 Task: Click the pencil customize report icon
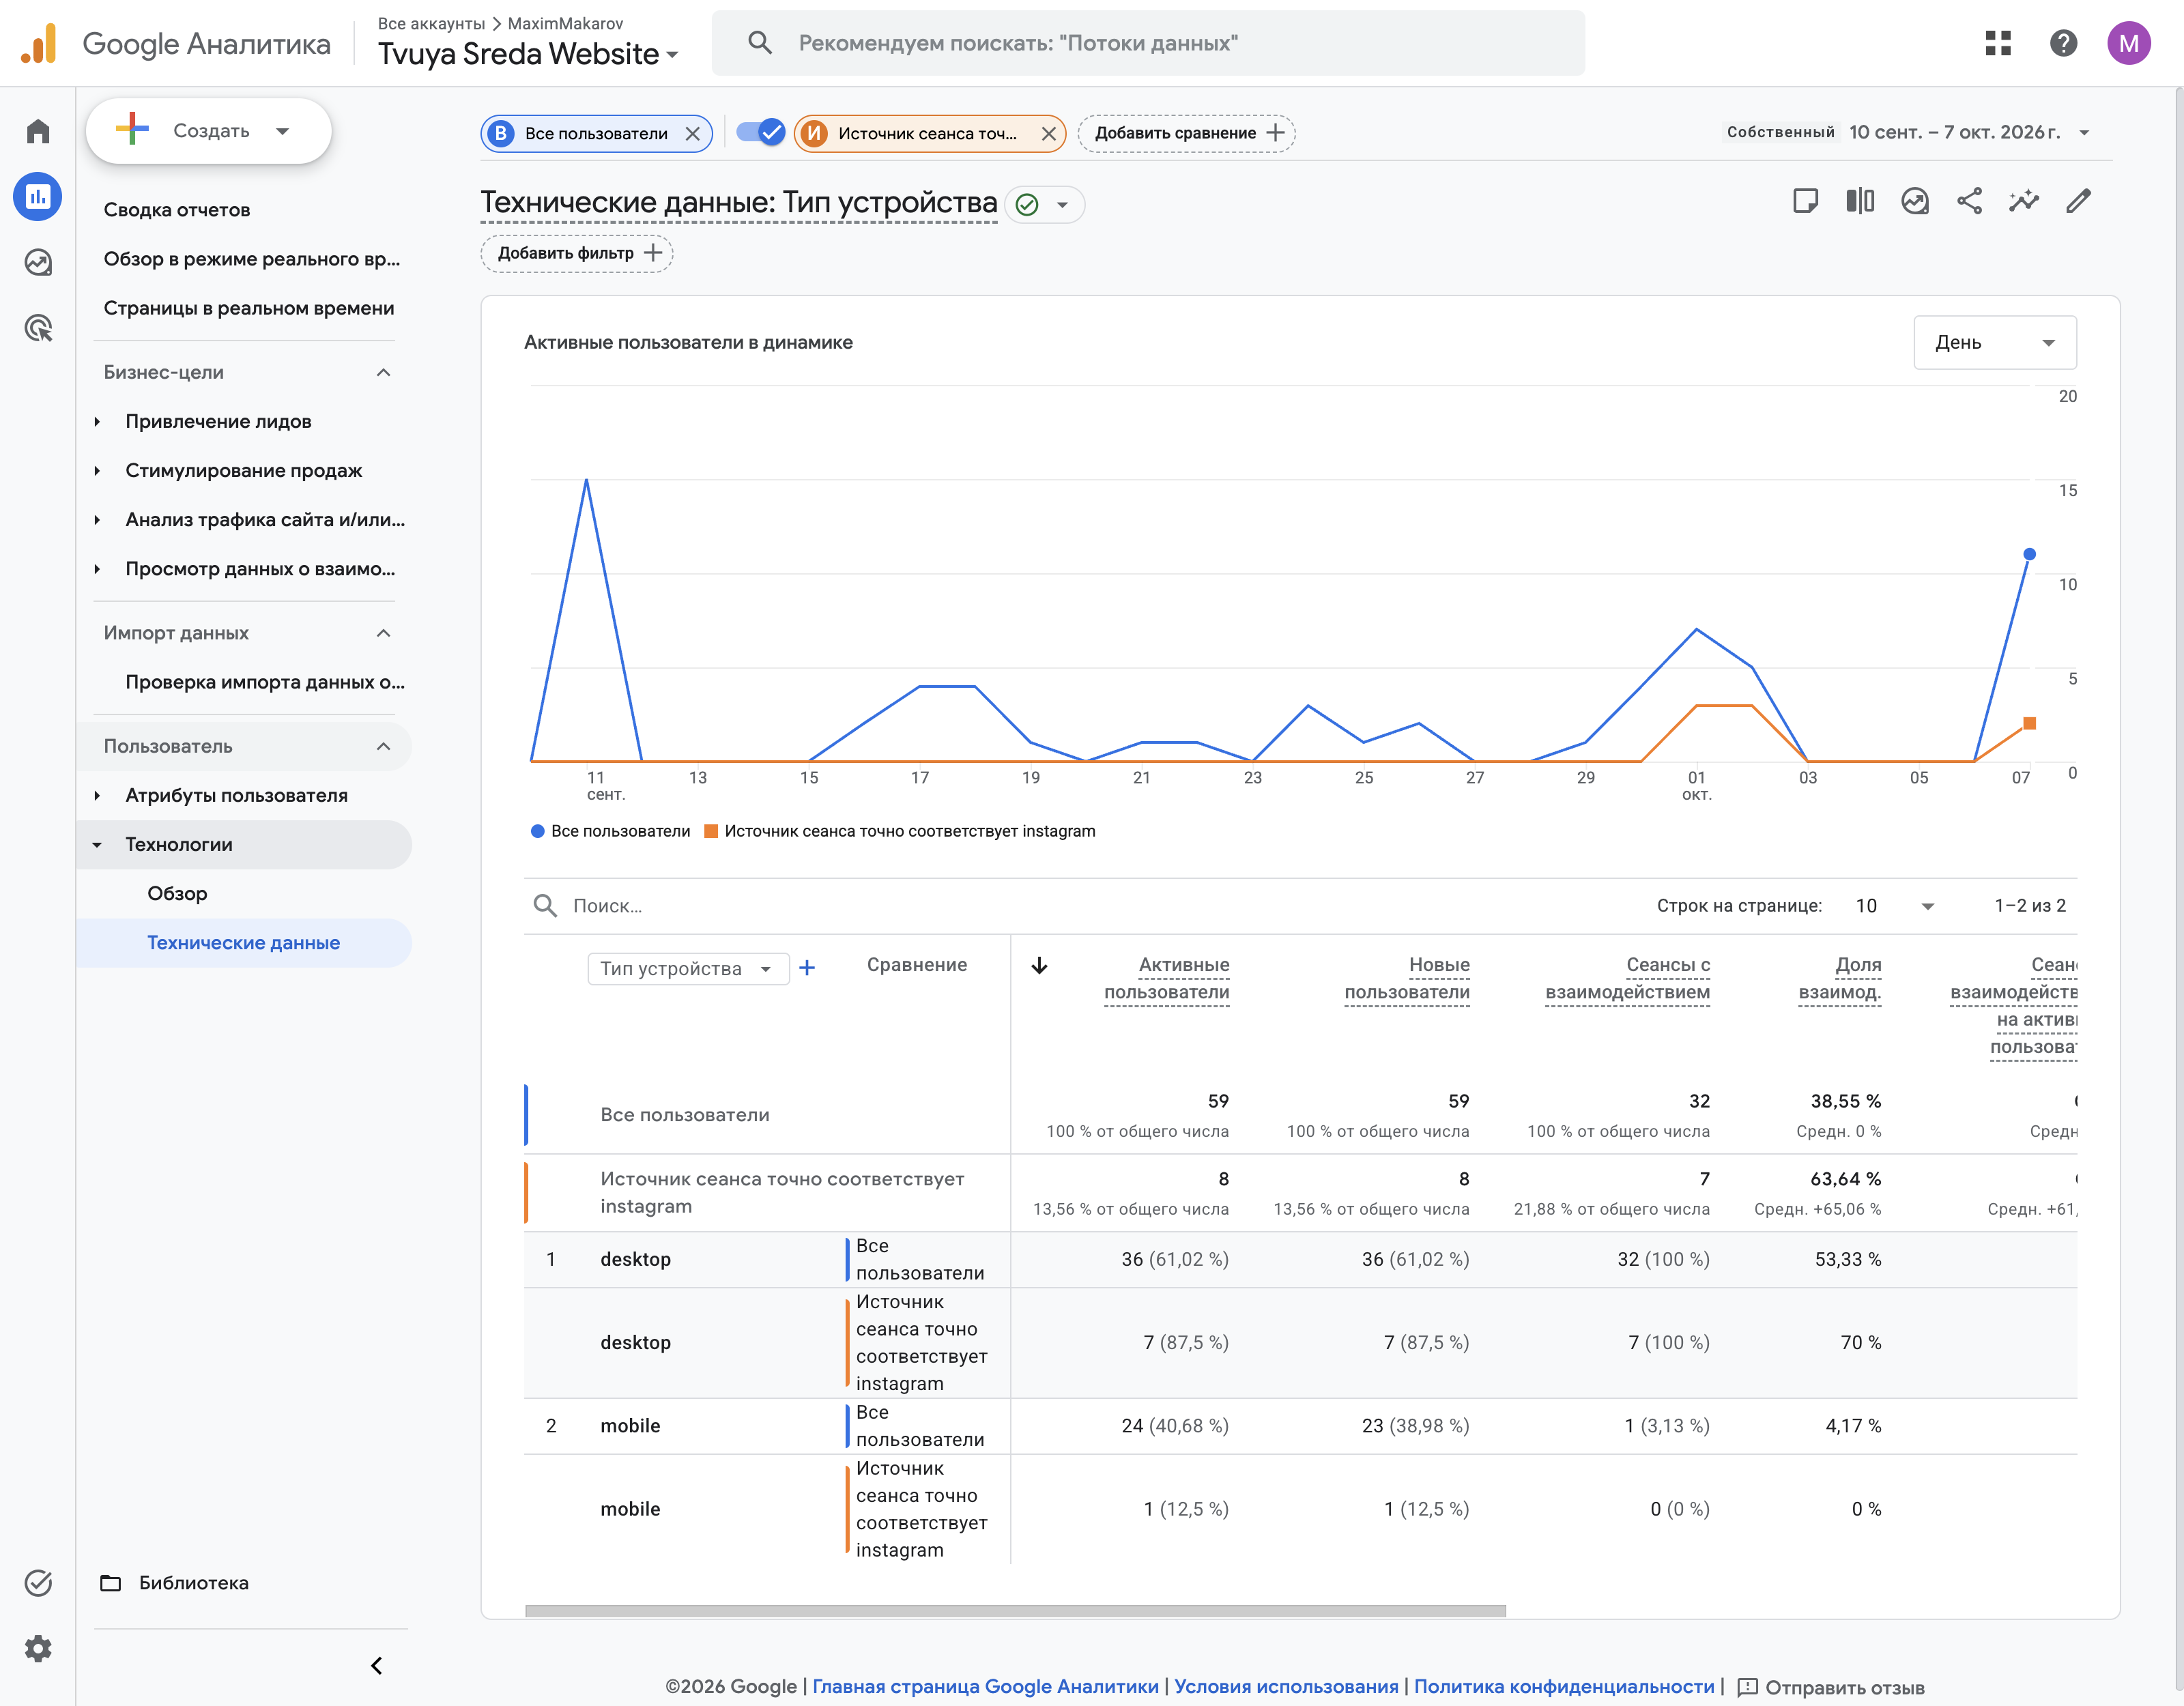[2078, 201]
